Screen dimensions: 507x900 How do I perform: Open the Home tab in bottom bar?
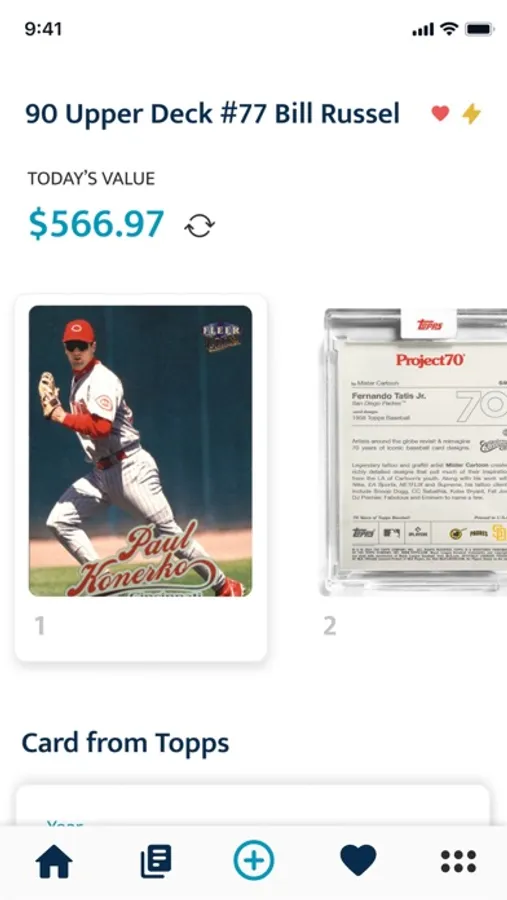(x=54, y=862)
